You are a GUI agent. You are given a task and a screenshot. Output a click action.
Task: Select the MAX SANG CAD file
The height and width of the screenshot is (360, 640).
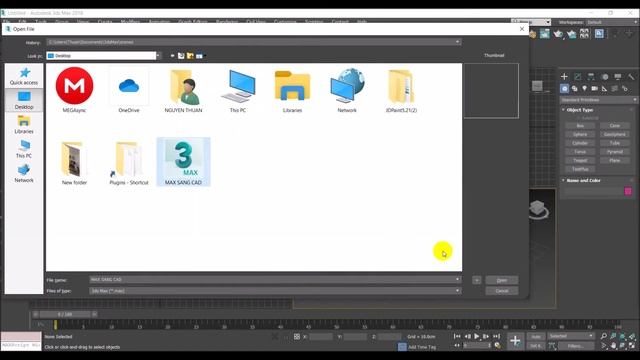click(x=183, y=162)
